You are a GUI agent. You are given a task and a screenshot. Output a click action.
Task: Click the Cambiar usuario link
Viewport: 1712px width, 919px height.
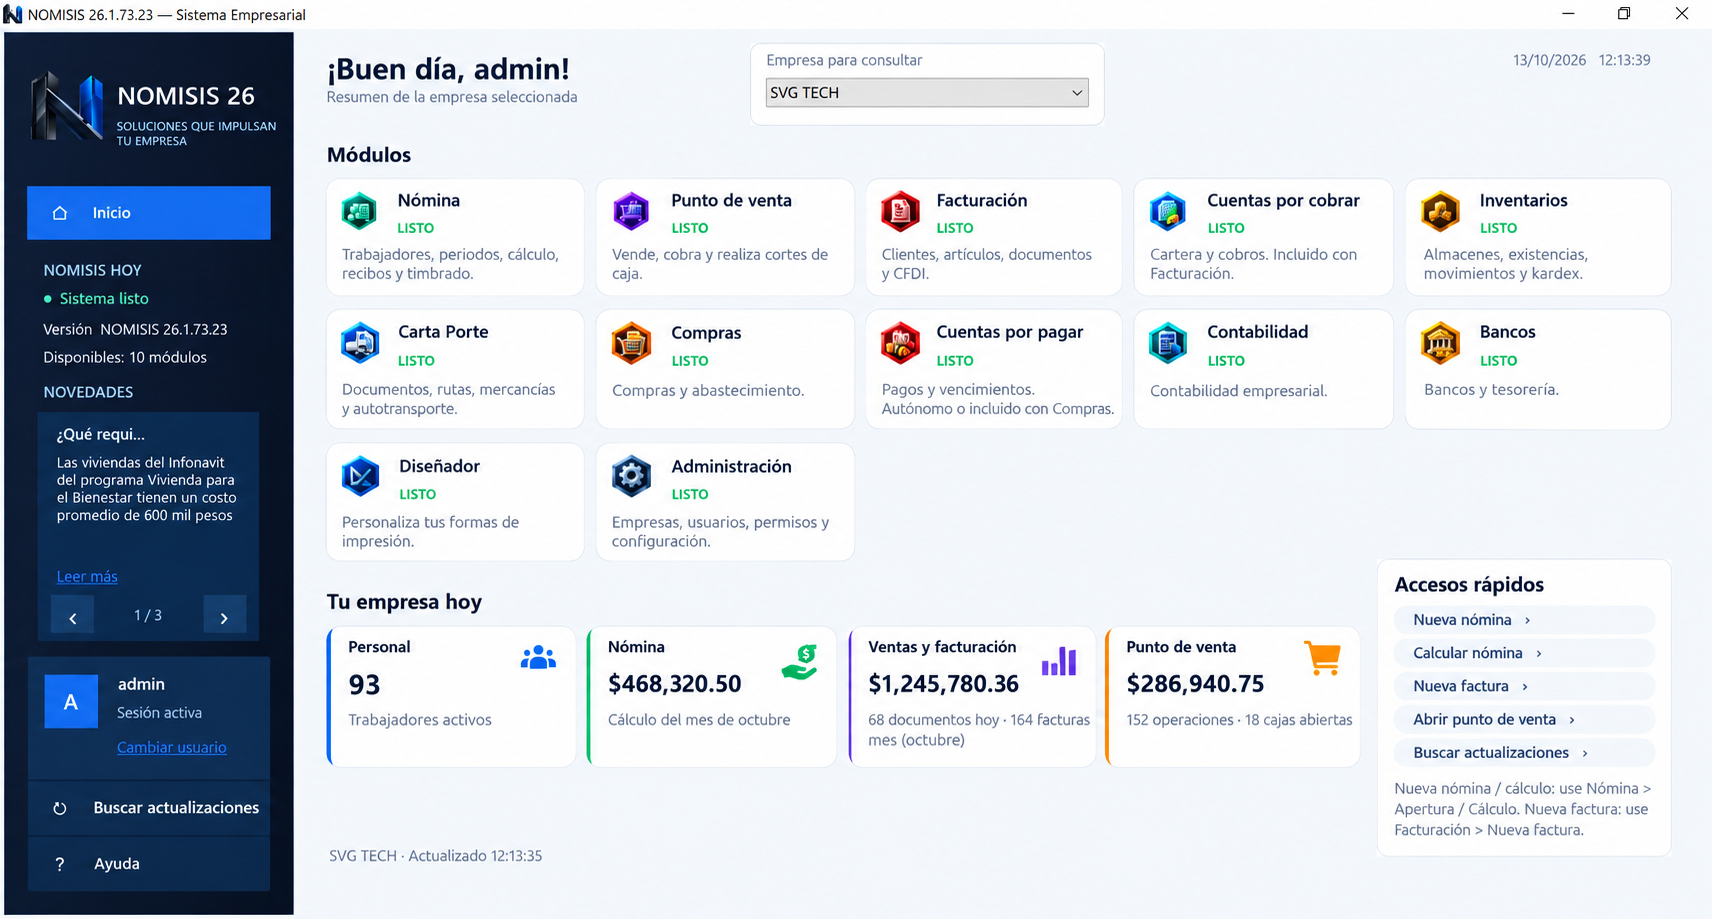coord(172,747)
